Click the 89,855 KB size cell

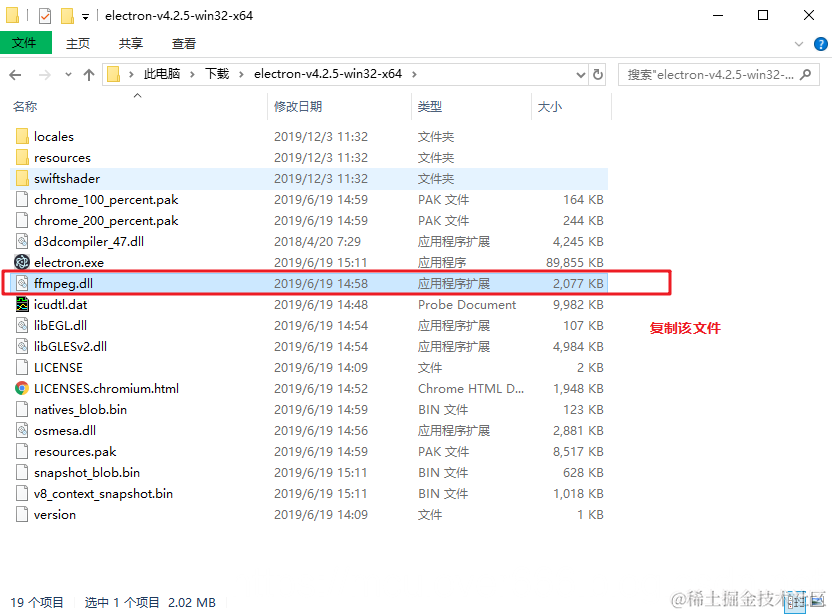(x=575, y=262)
